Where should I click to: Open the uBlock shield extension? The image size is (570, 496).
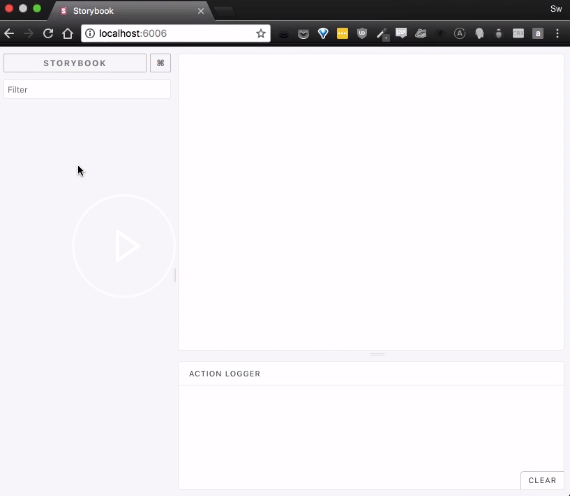(362, 33)
